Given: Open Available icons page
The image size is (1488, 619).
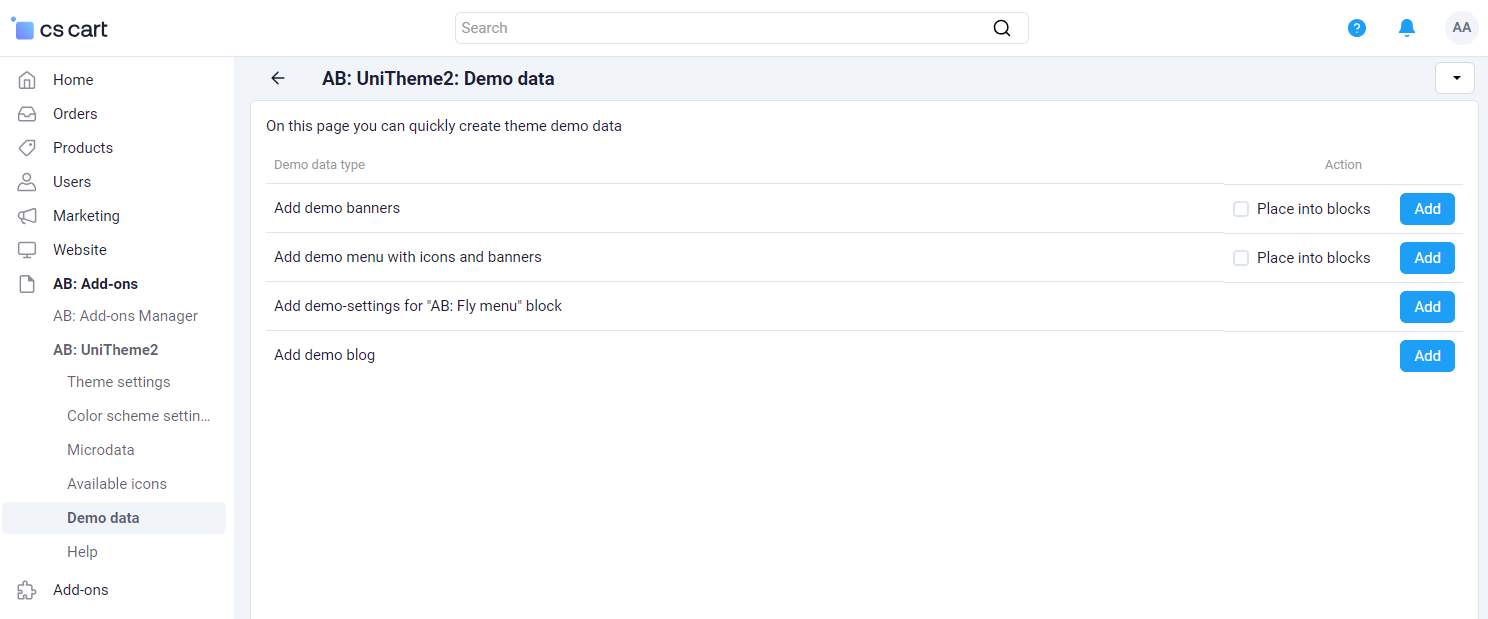Looking at the screenshot, I should click(x=117, y=484).
